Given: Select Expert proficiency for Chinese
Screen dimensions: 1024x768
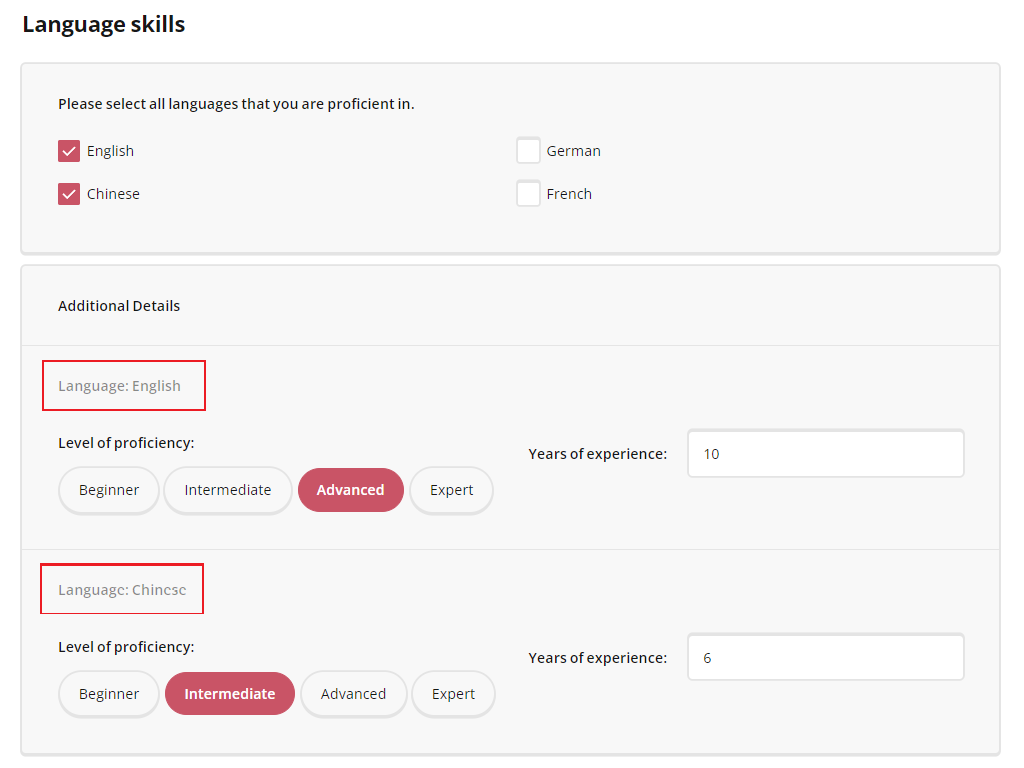Looking at the screenshot, I should point(453,693).
